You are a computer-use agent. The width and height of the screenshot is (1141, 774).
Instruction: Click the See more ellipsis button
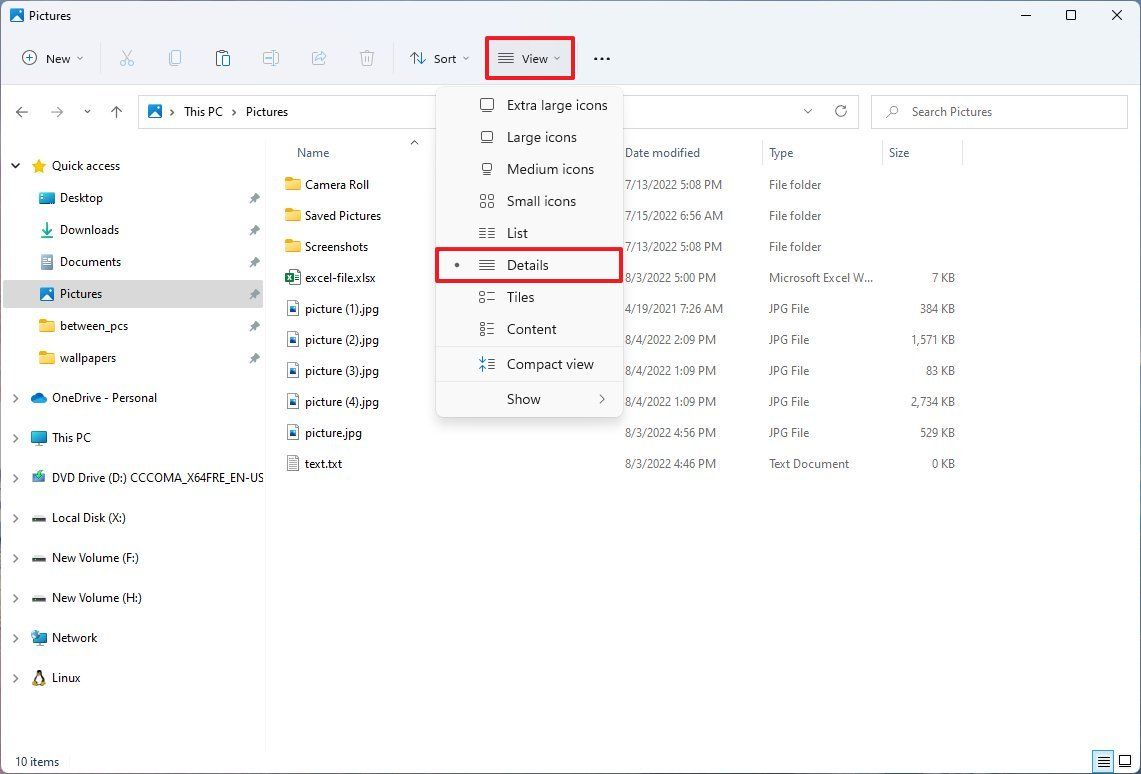601,58
